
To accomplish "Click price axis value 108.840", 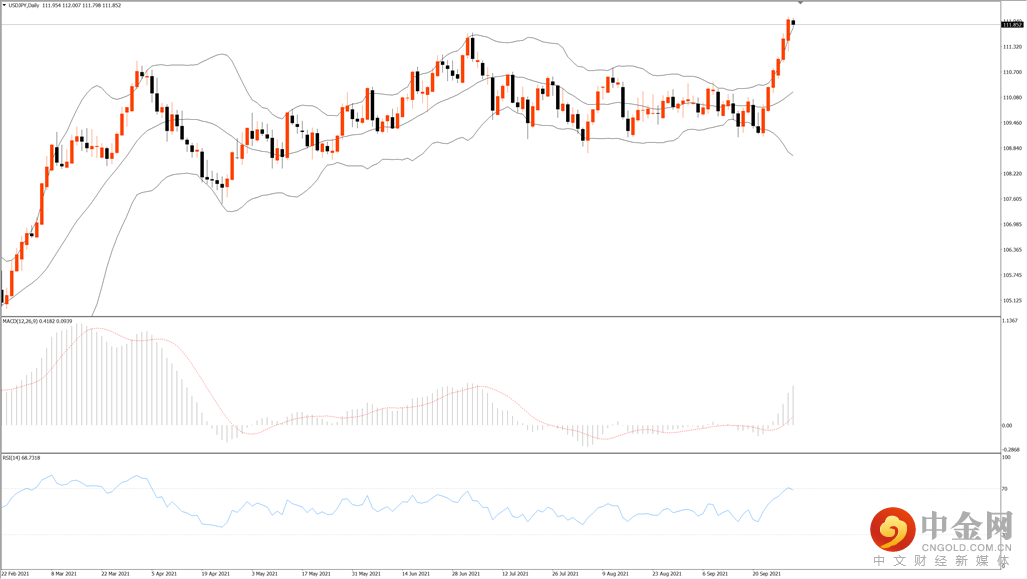I will click(1012, 149).
